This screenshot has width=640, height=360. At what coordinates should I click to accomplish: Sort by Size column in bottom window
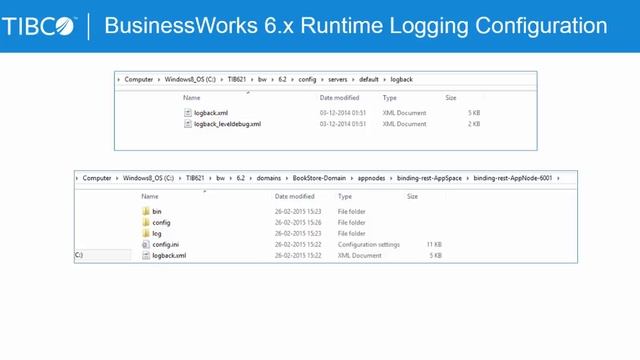click(x=412, y=196)
